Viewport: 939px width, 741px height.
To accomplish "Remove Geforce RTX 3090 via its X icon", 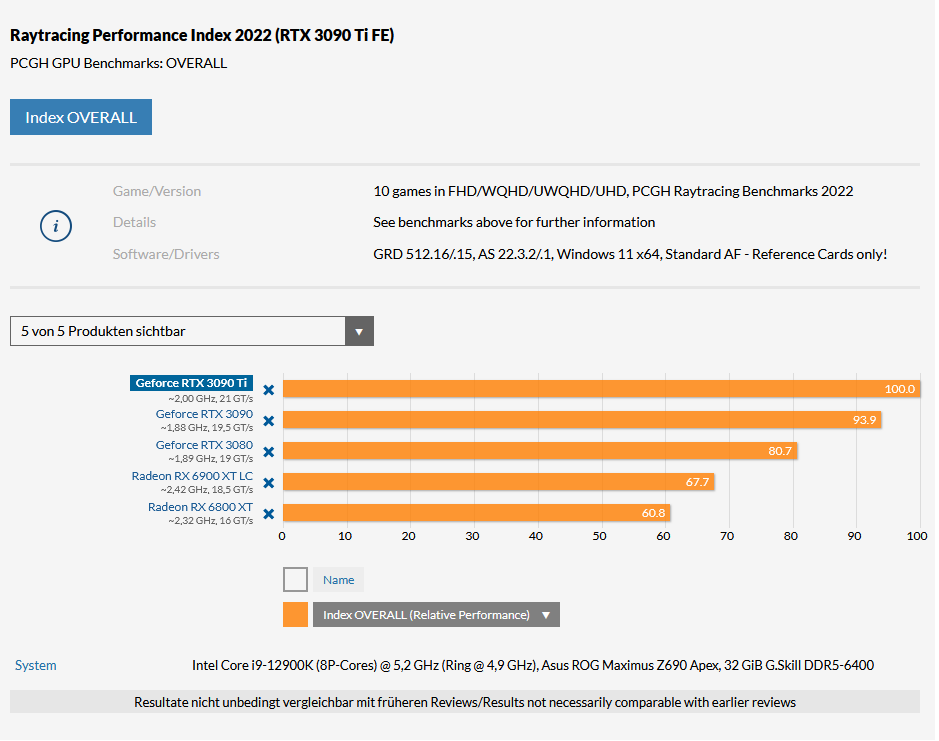I will pos(269,422).
